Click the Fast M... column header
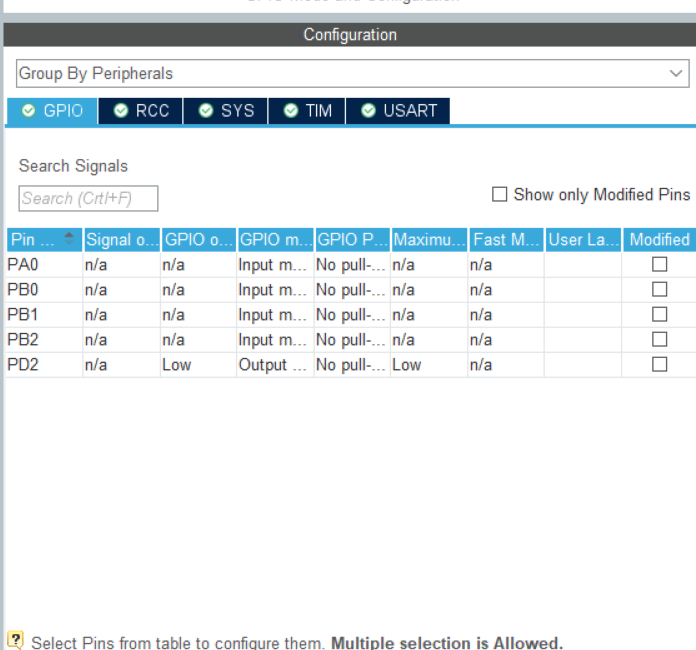The image size is (696, 650). pyautogui.click(x=506, y=240)
